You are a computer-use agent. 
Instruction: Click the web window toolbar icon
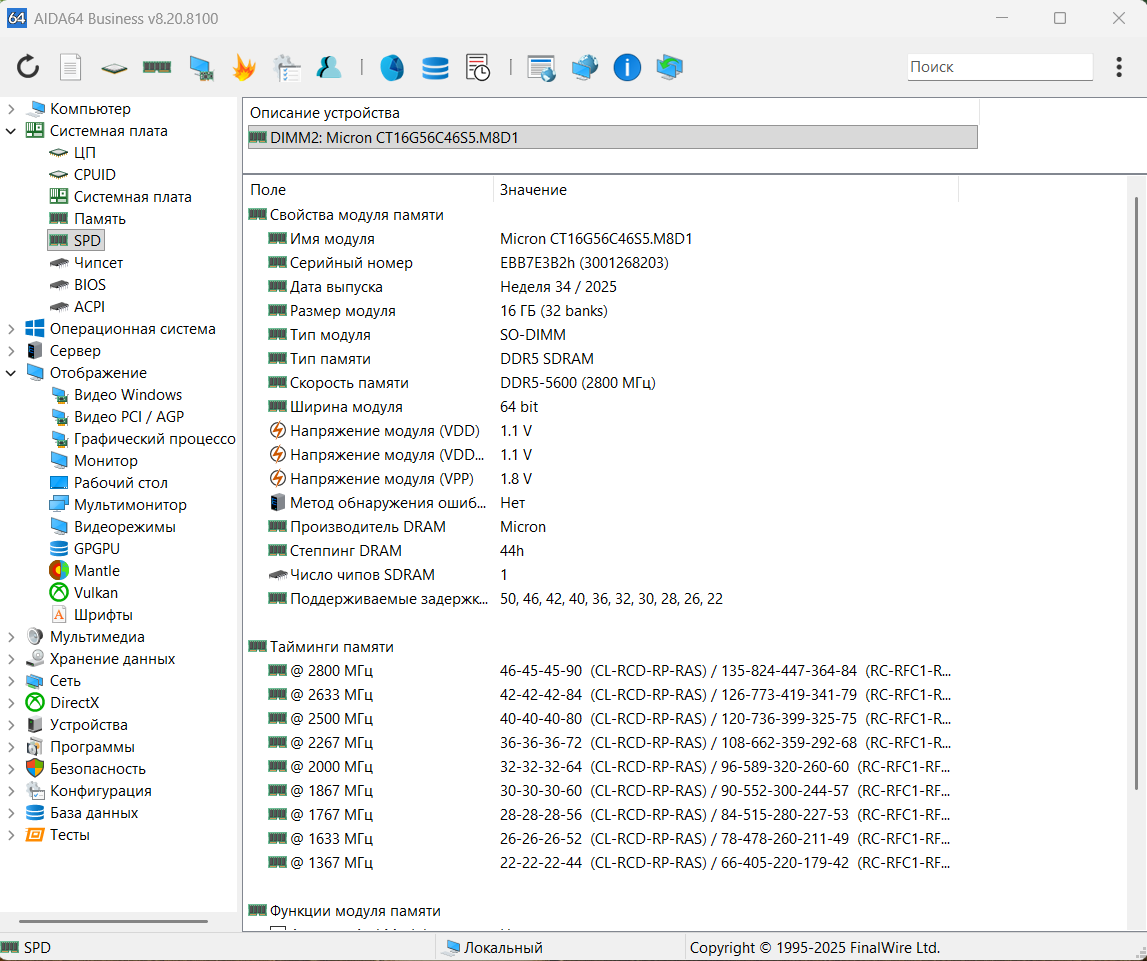click(541, 67)
